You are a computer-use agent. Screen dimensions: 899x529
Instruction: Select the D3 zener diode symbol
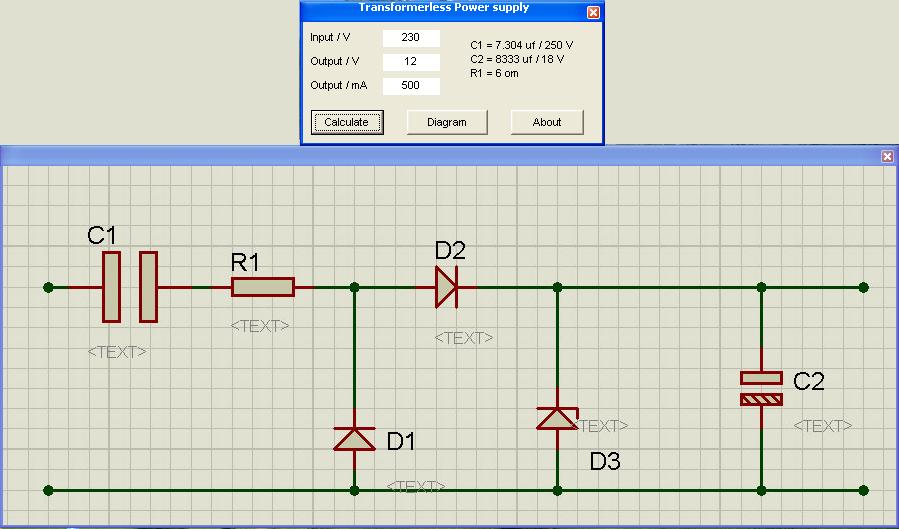coord(557,418)
